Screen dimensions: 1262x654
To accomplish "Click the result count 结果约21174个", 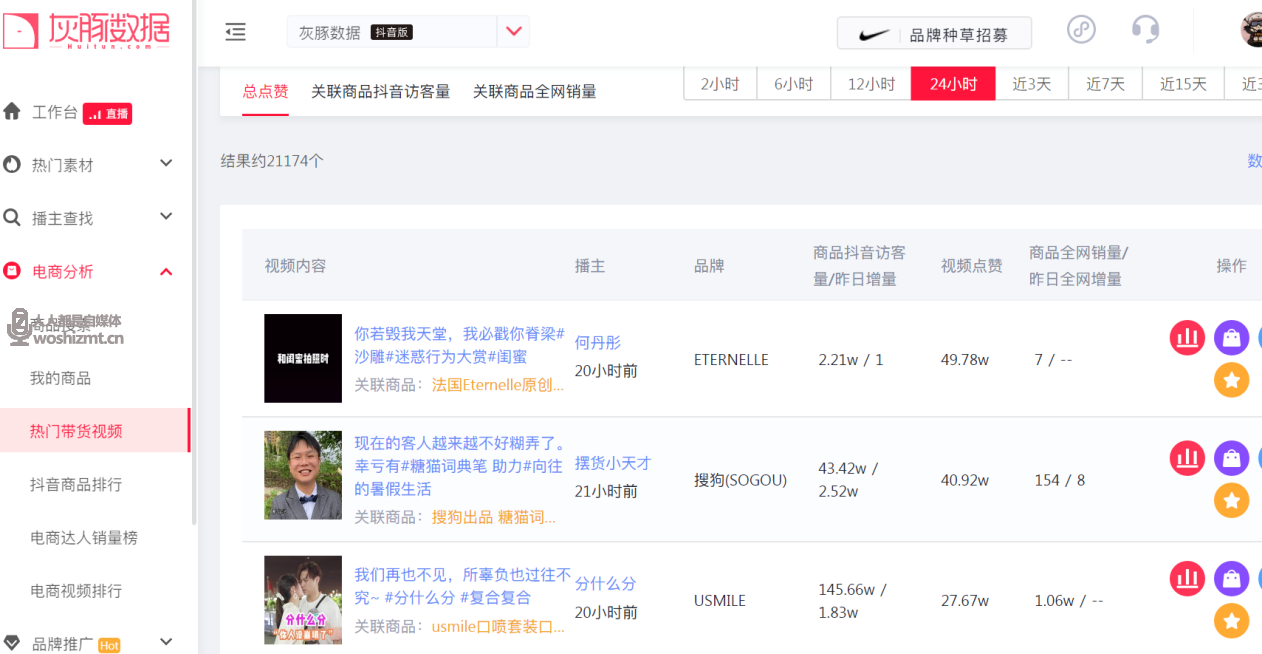I will point(272,160).
